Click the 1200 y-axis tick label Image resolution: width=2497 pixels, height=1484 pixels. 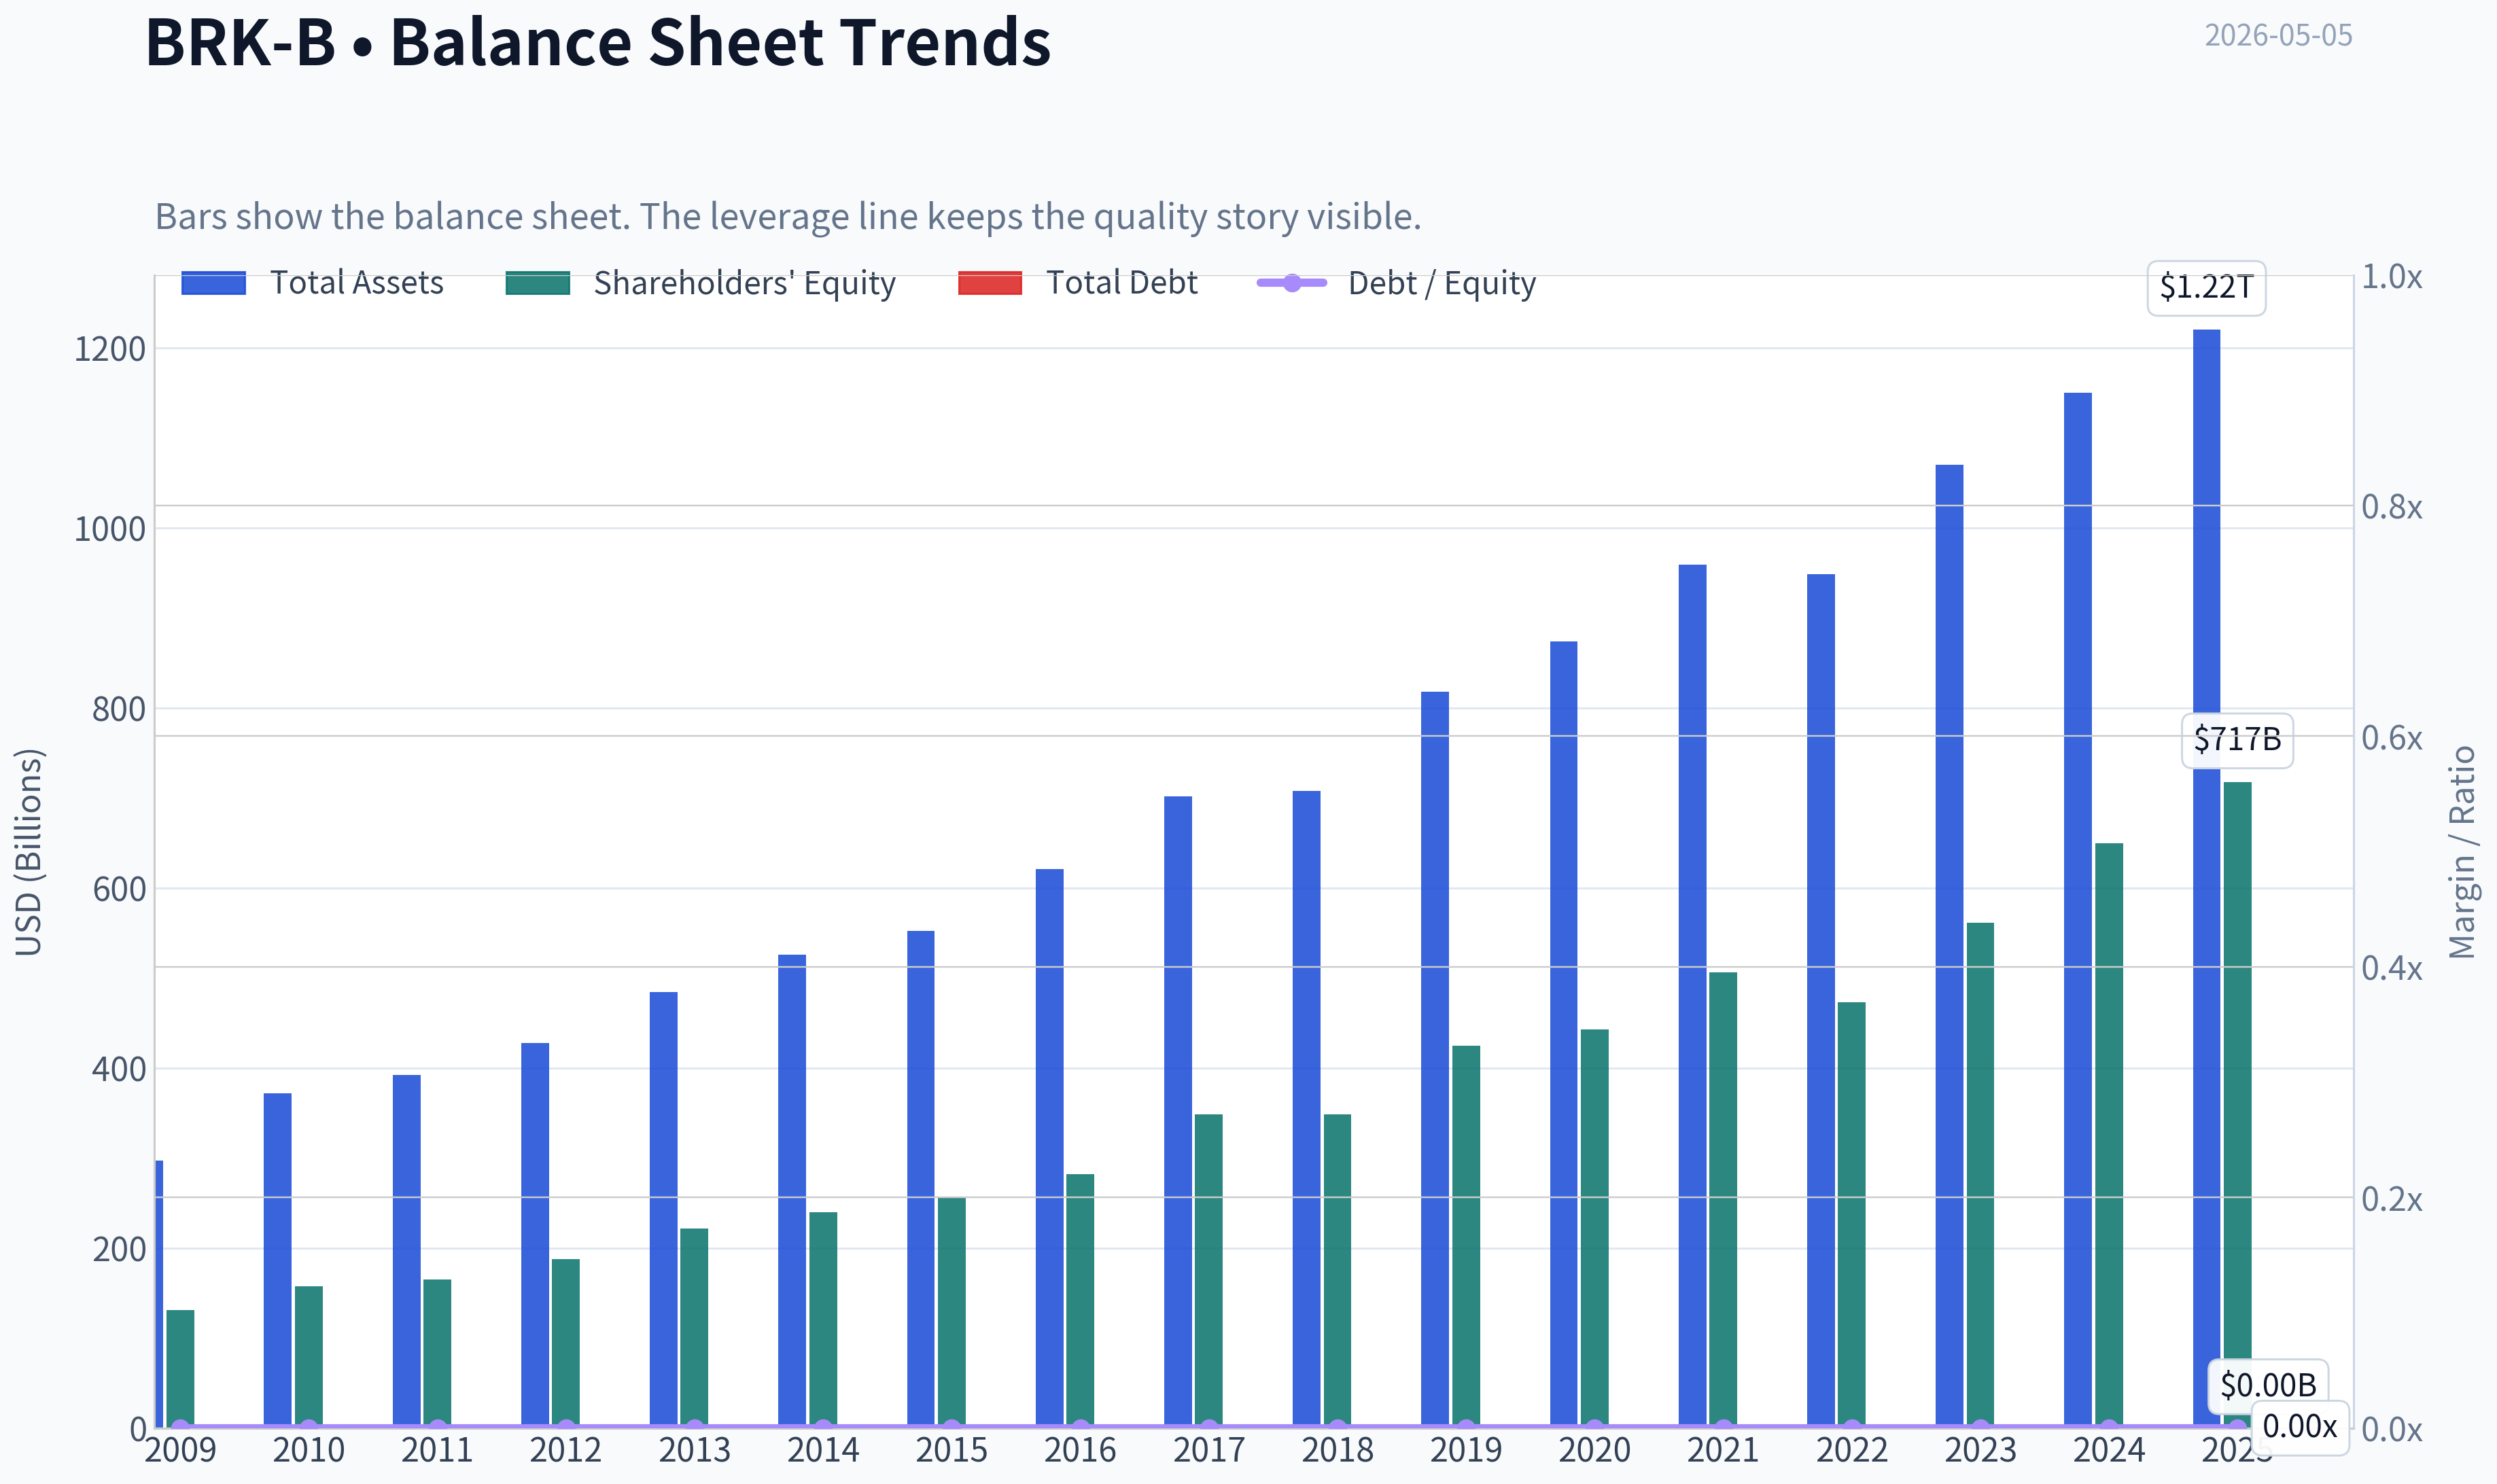[110, 349]
